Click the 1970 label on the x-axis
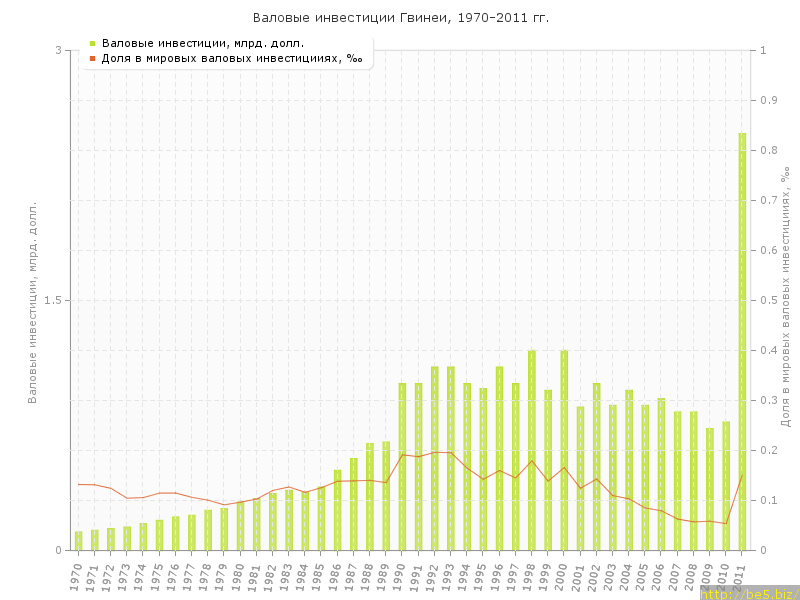Viewport: 800px width, 600px height. coord(75,577)
